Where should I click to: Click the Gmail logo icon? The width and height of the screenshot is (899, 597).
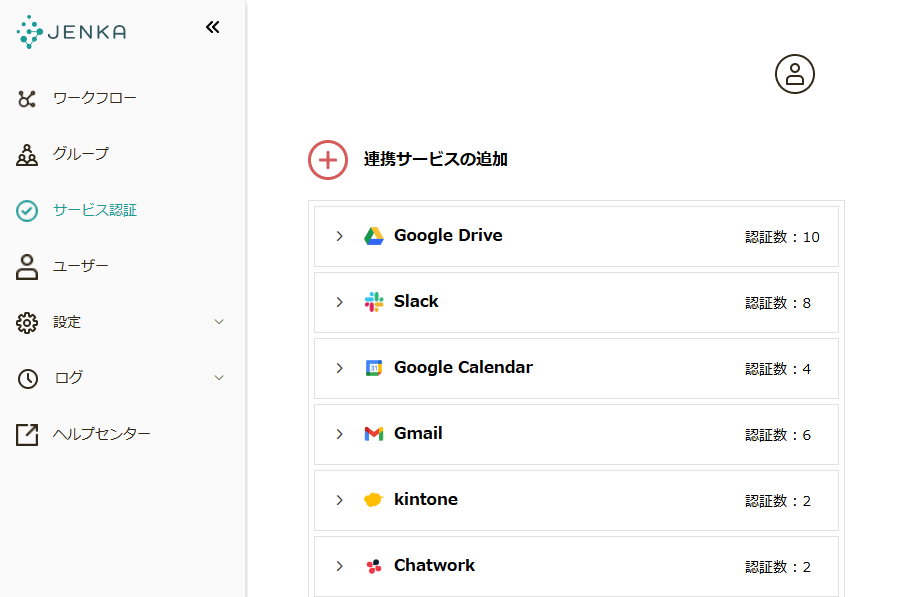[x=374, y=434]
